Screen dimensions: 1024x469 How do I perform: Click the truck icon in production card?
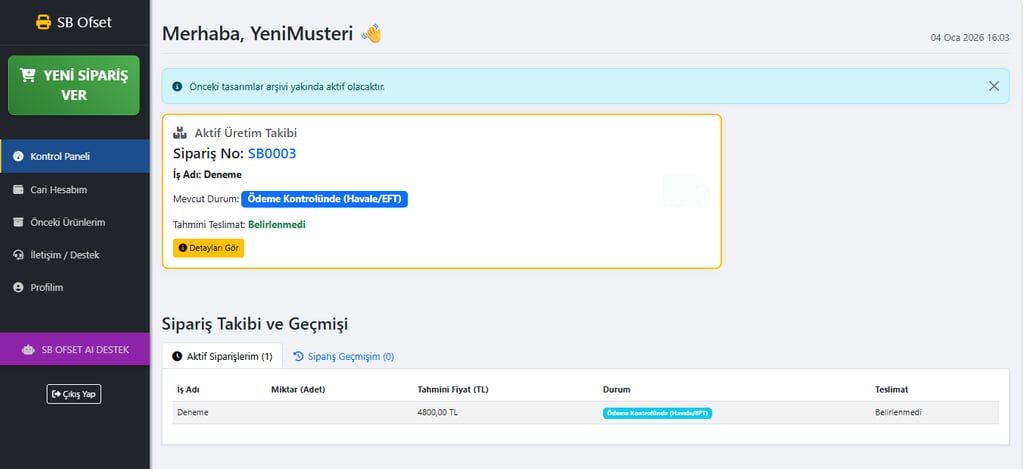685,190
